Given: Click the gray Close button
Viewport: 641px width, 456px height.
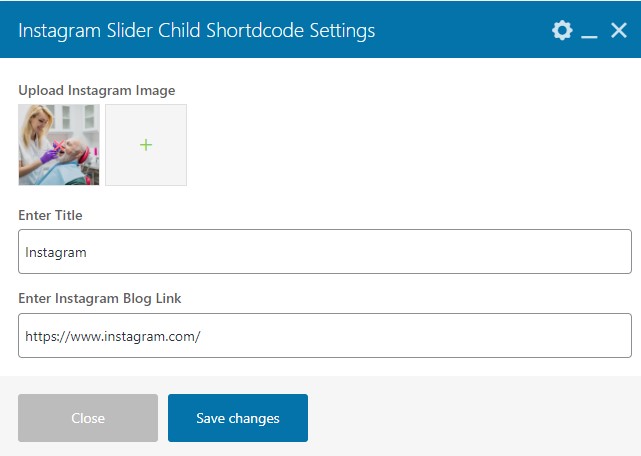Looking at the screenshot, I should point(88,418).
